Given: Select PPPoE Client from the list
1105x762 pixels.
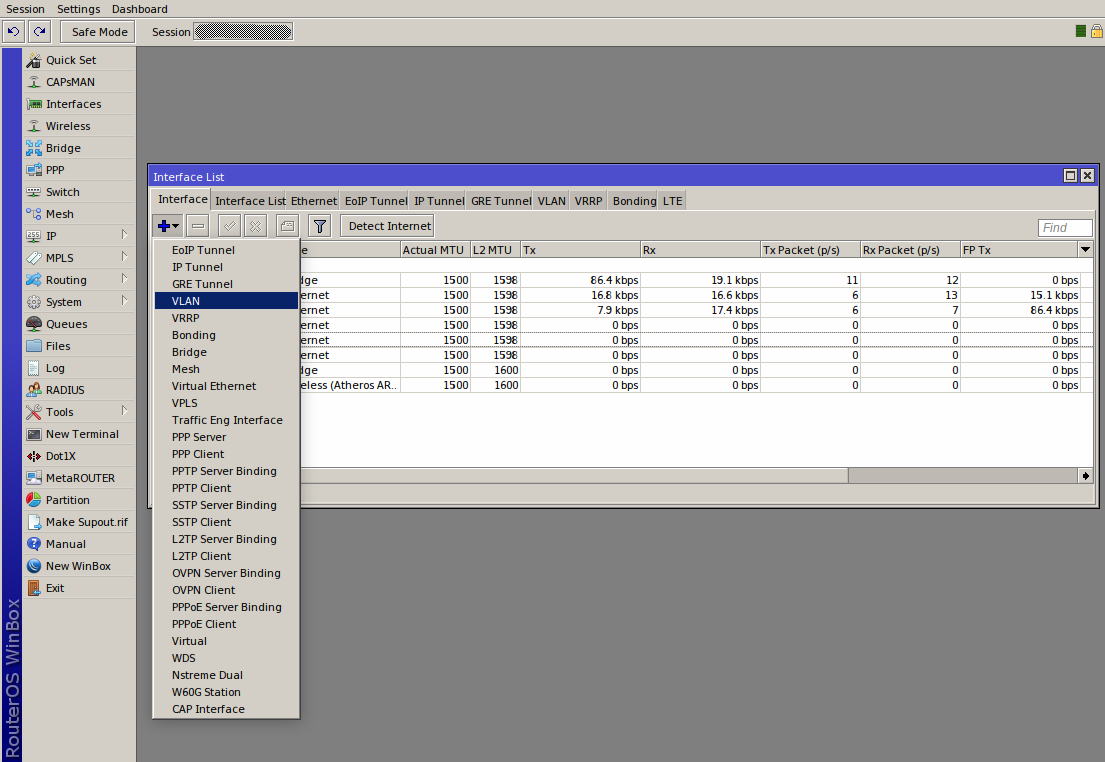Looking at the screenshot, I should [x=204, y=624].
